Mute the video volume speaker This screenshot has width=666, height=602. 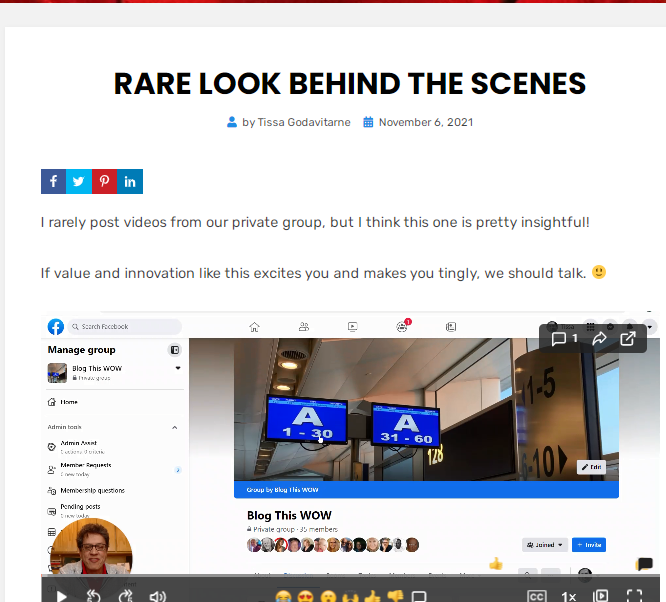coord(158,596)
